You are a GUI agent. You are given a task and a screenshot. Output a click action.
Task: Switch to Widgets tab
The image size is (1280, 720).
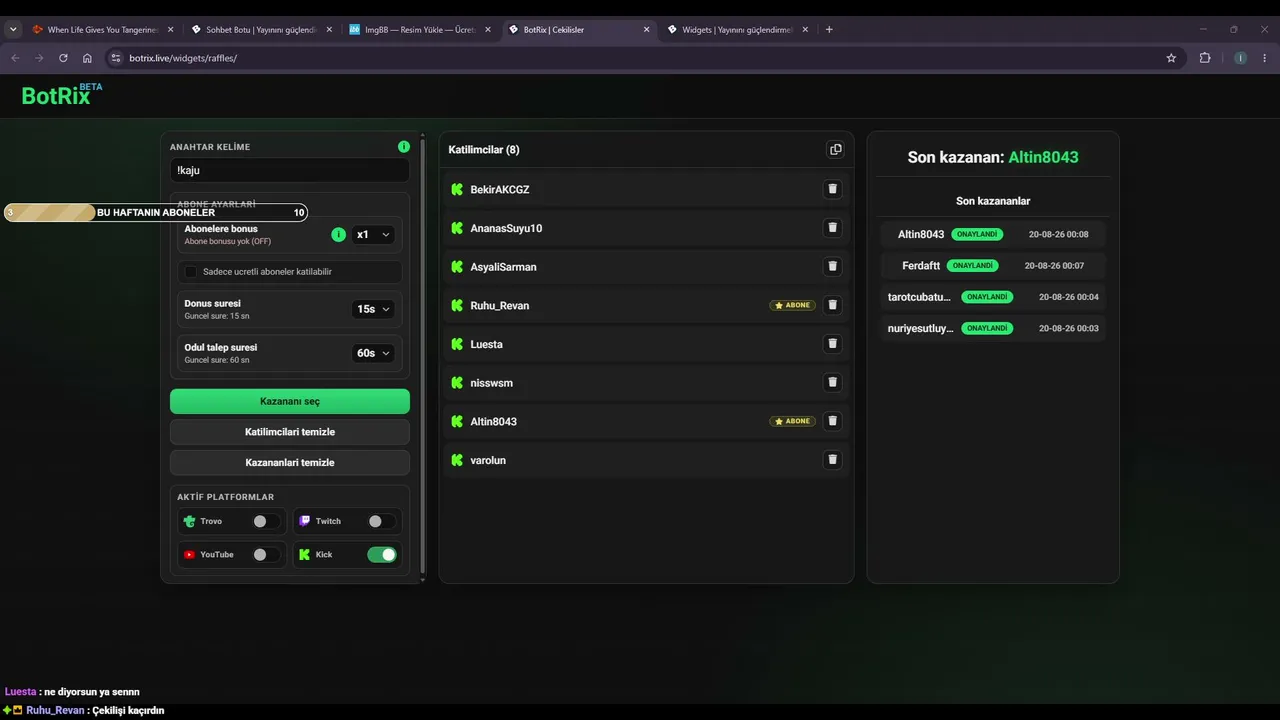click(x=737, y=30)
